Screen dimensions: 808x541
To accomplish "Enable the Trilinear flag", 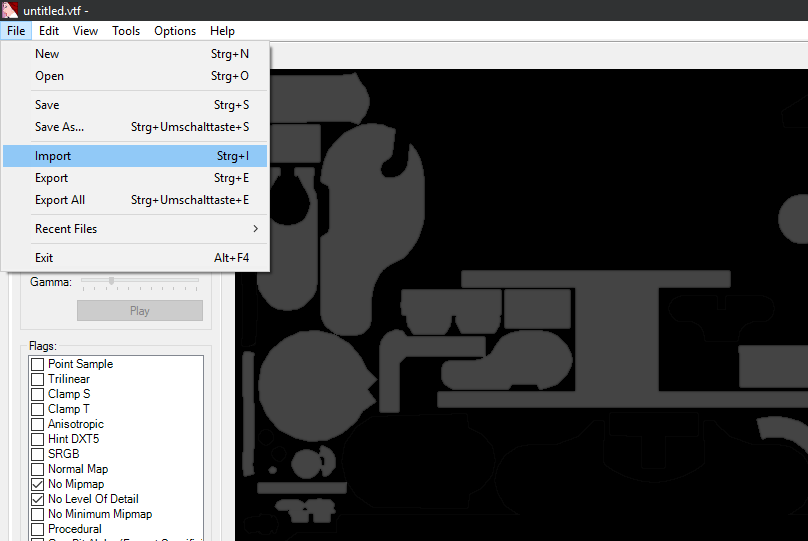I will pyautogui.click(x=37, y=379).
